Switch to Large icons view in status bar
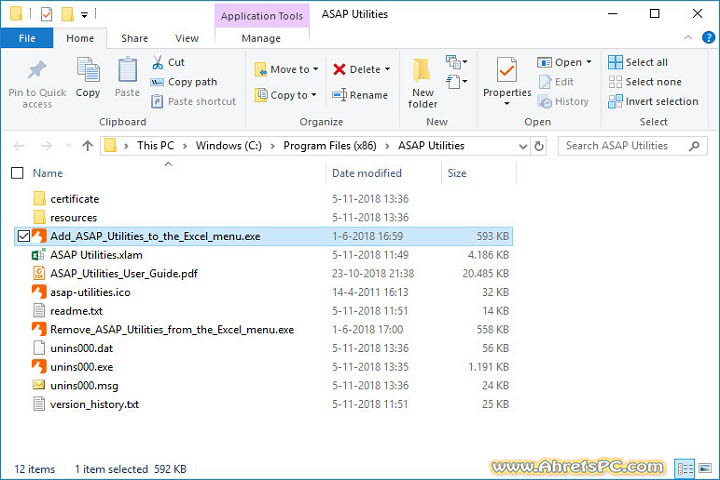This screenshot has width=720, height=480. [705, 469]
